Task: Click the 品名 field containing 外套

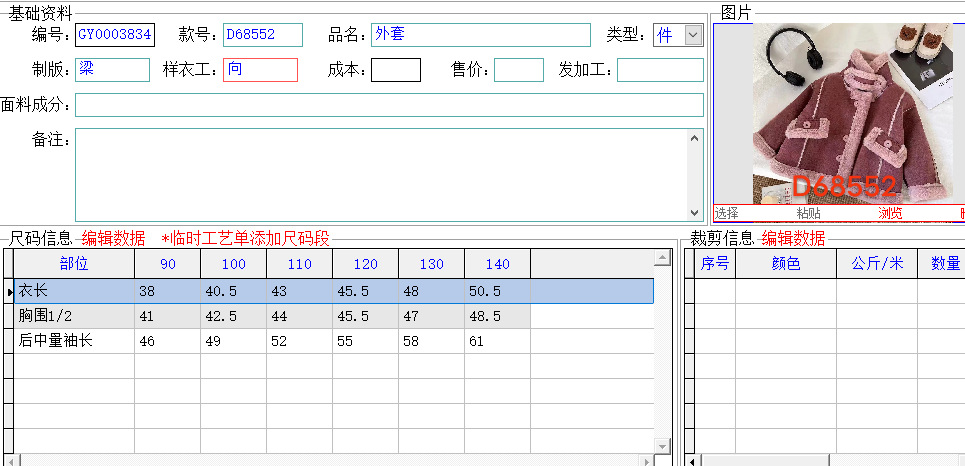Action: click(x=481, y=34)
